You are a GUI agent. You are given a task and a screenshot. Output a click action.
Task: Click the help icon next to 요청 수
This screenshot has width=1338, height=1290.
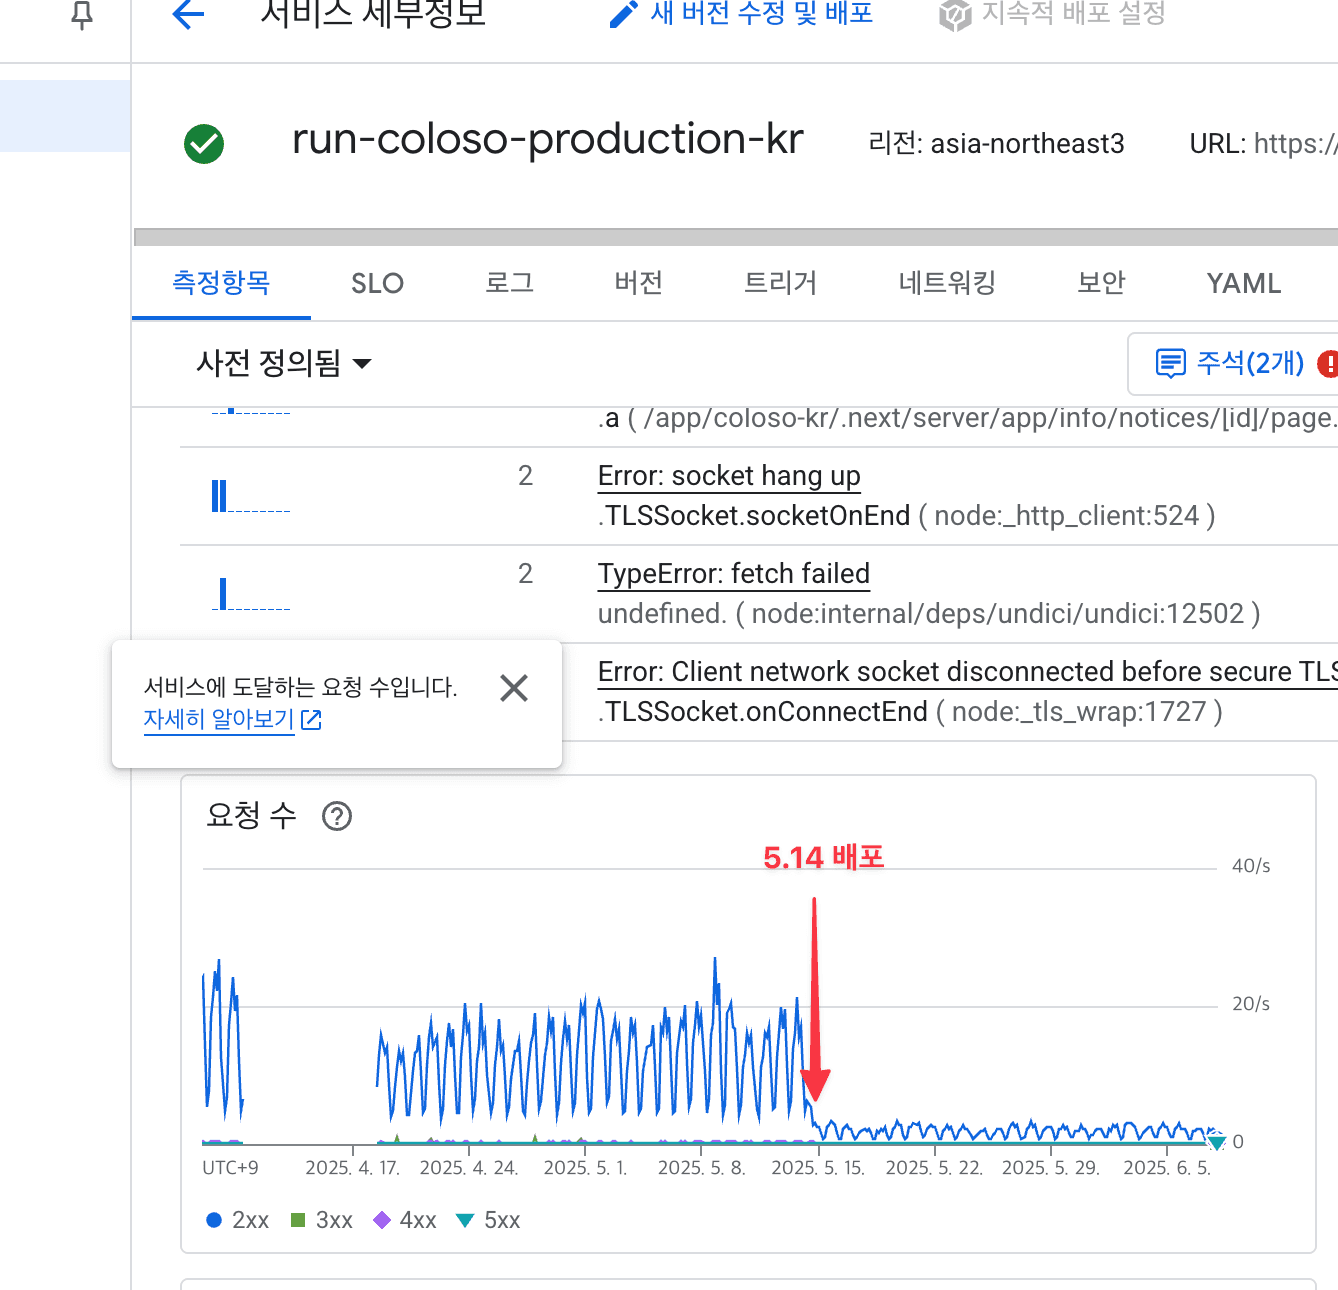point(337,817)
